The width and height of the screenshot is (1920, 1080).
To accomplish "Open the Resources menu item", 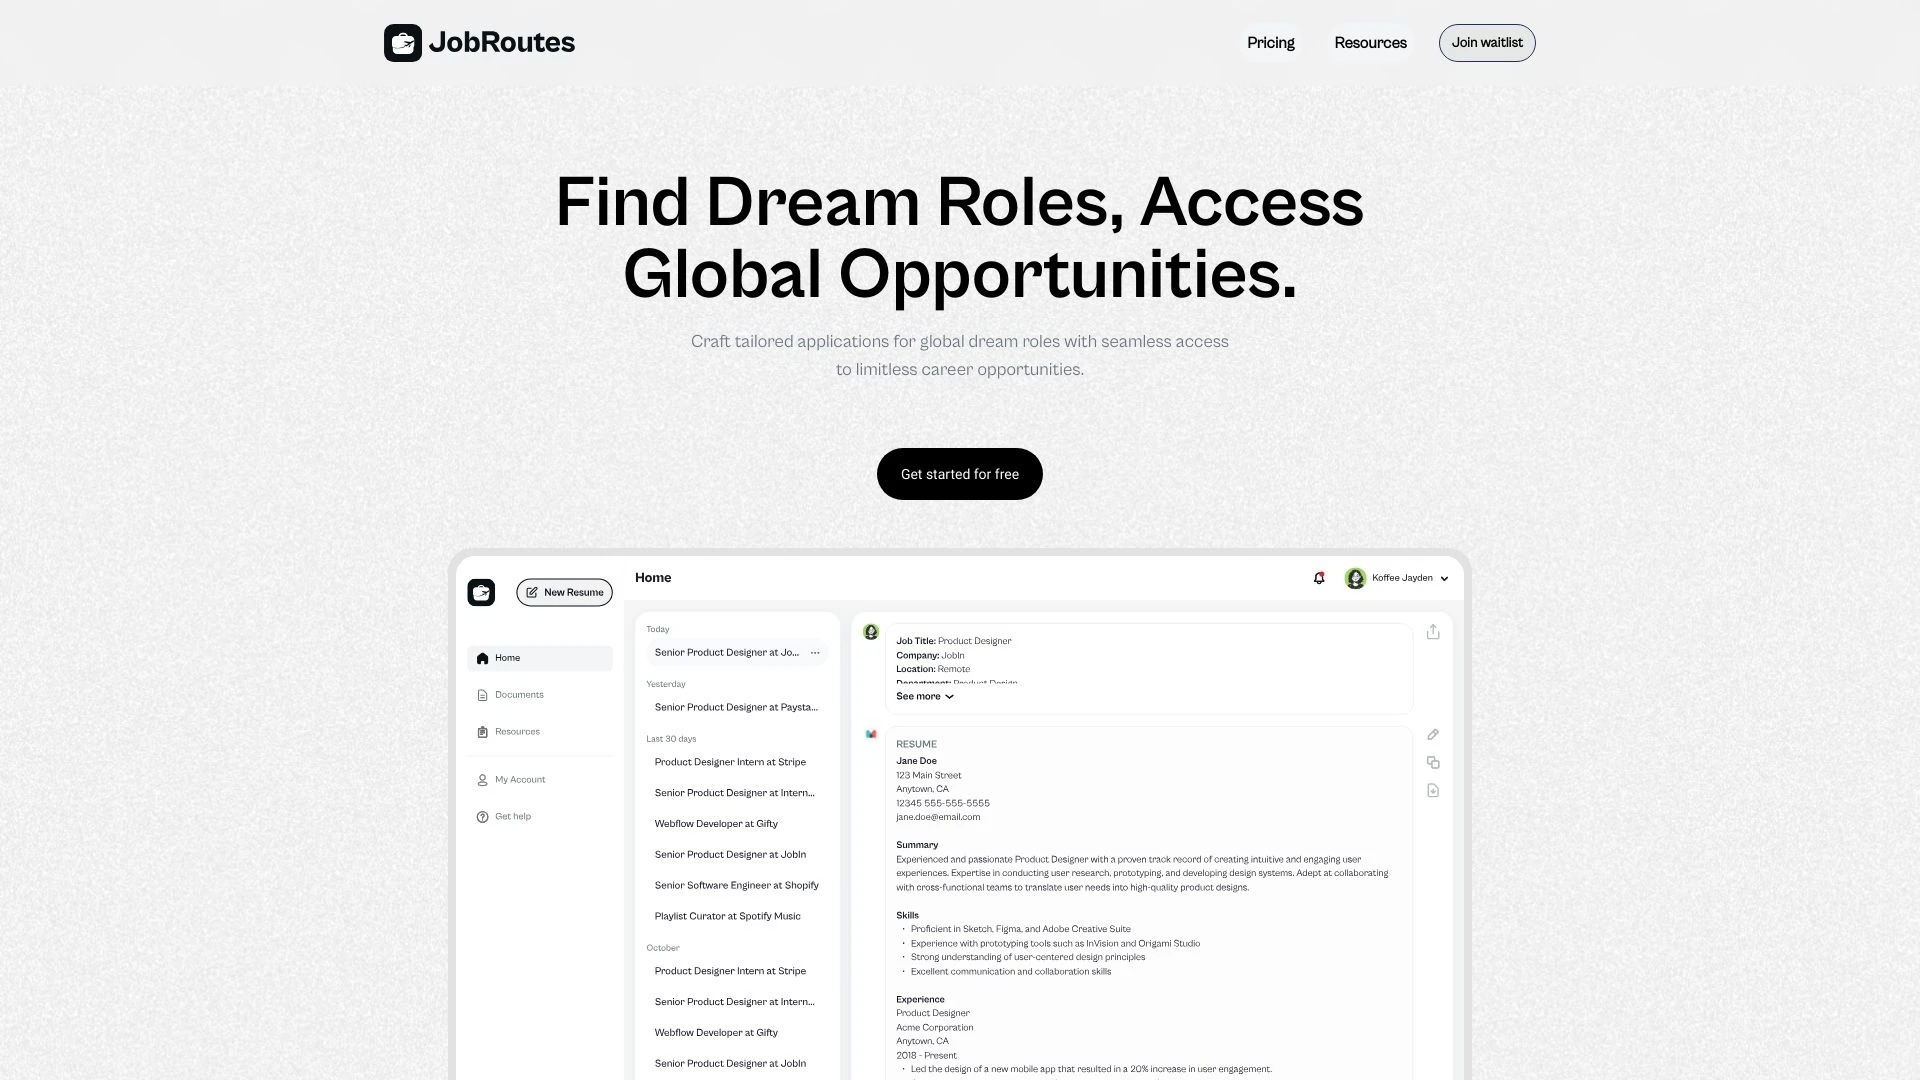I will (x=1370, y=42).
